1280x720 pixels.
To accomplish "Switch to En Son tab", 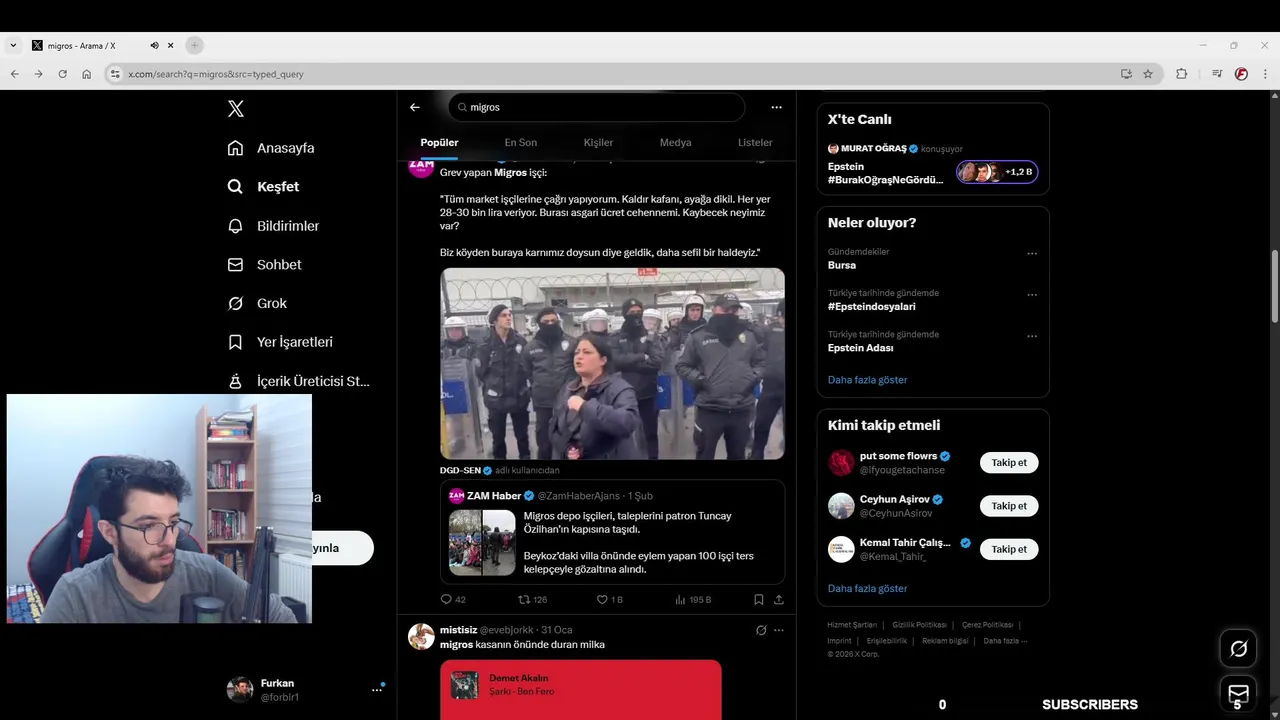I will pyautogui.click(x=520, y=143).
